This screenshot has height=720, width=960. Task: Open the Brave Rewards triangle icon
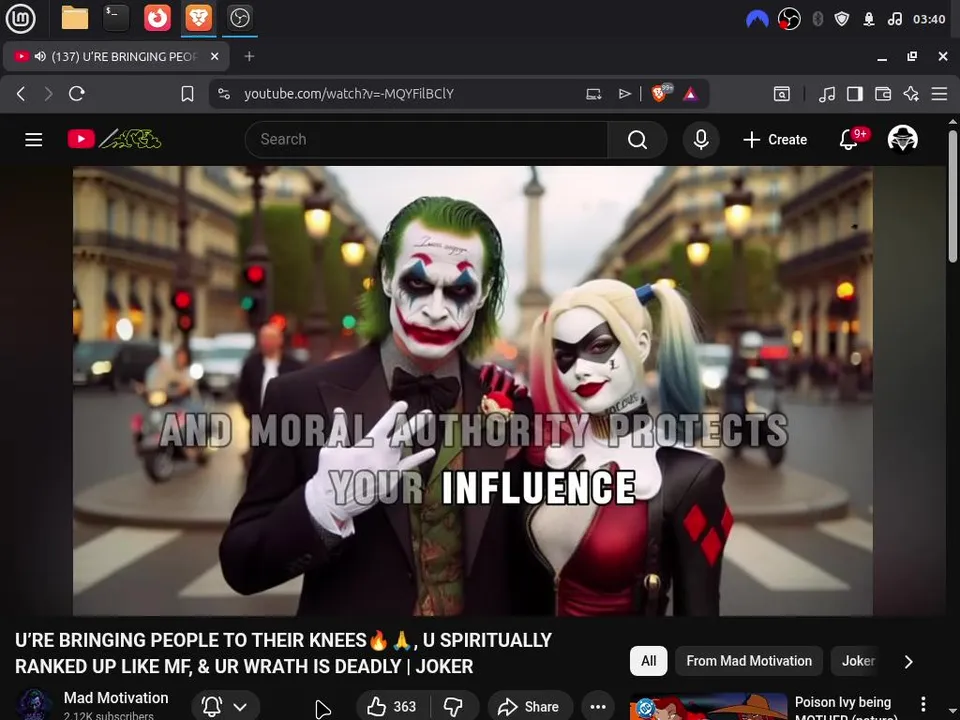pyautogui.click(x=691, y=94)
